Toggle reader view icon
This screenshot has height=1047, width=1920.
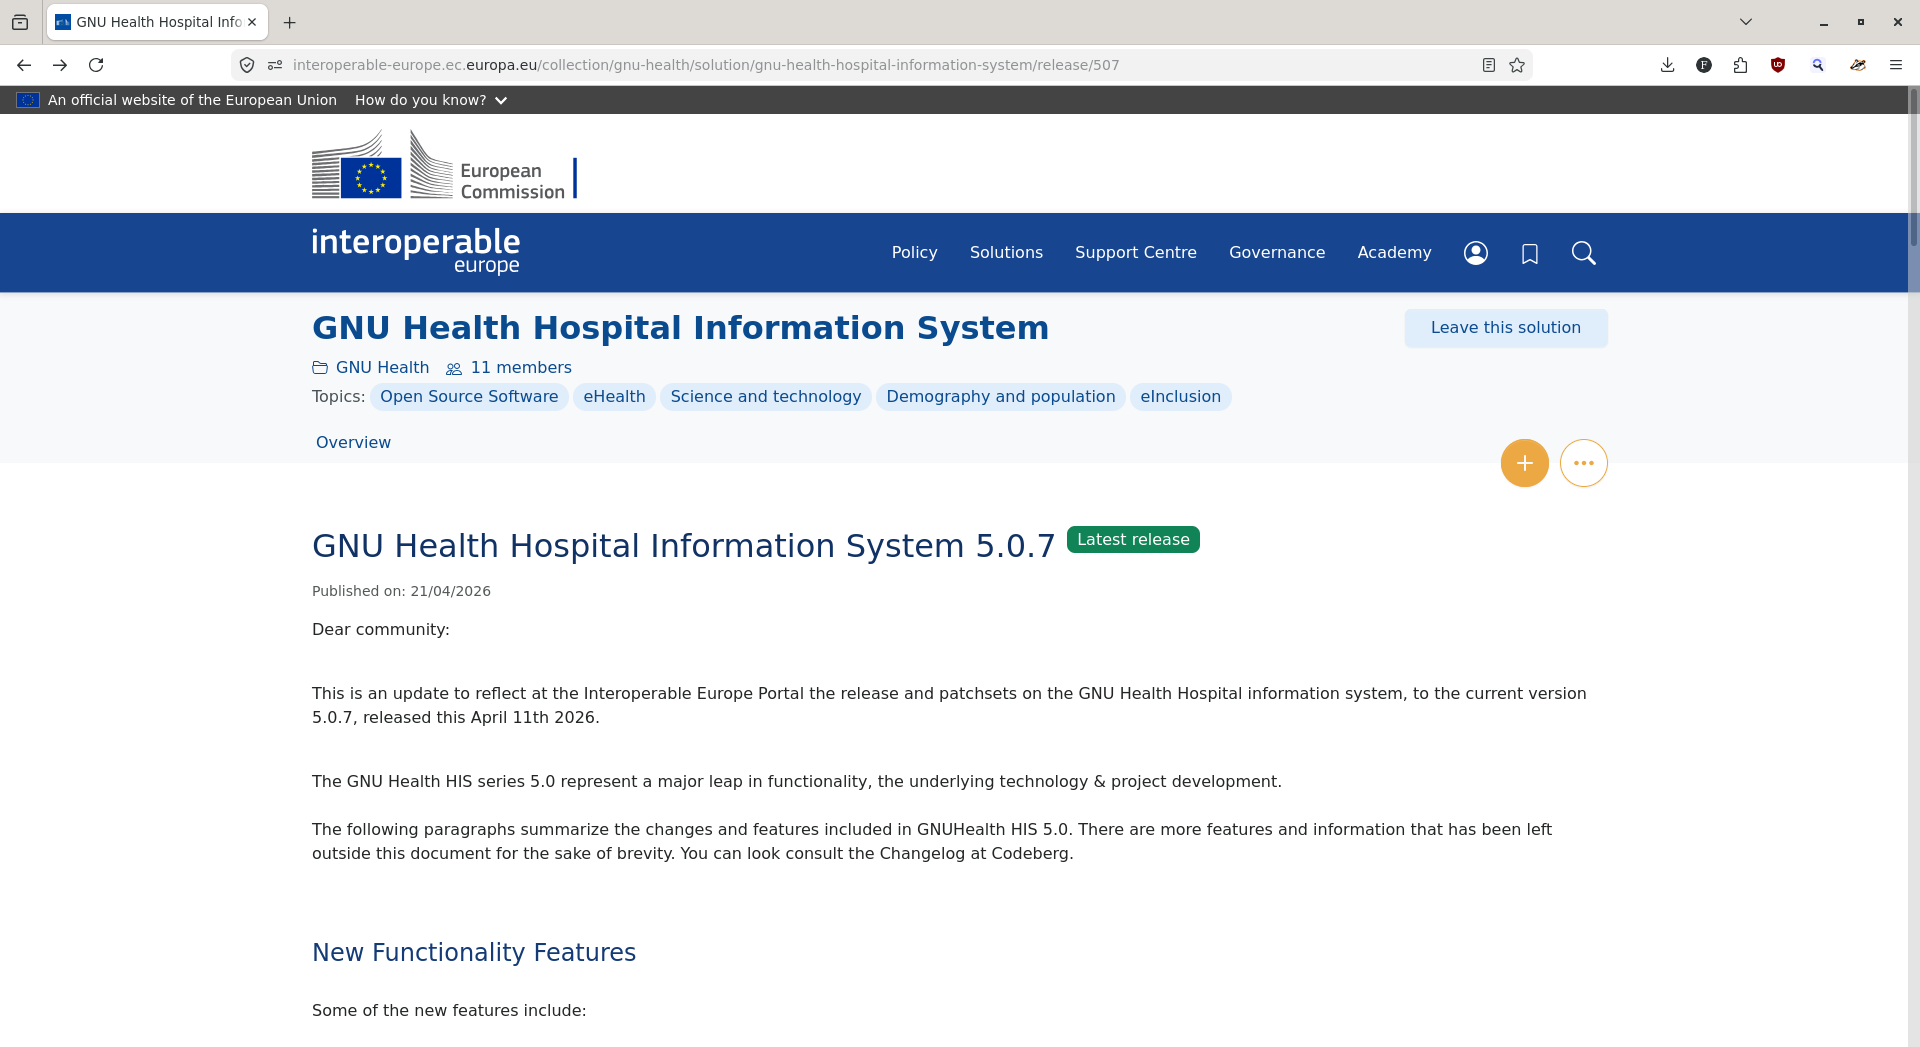click(x=1489, y=65)
